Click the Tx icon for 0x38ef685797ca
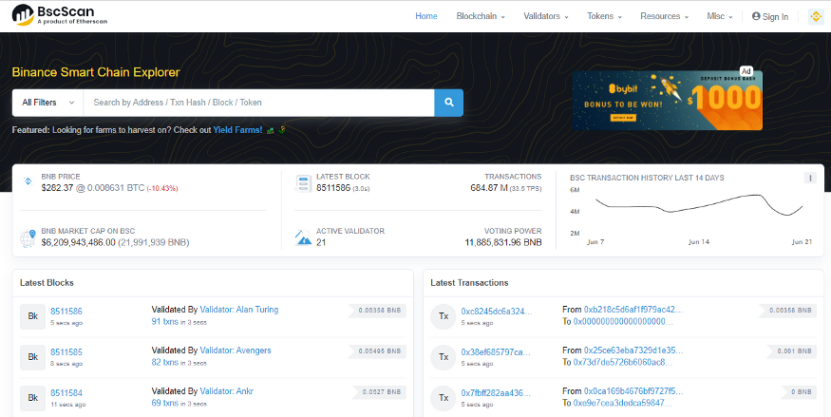This screenshot has width=831, height=417. [443, 357]
